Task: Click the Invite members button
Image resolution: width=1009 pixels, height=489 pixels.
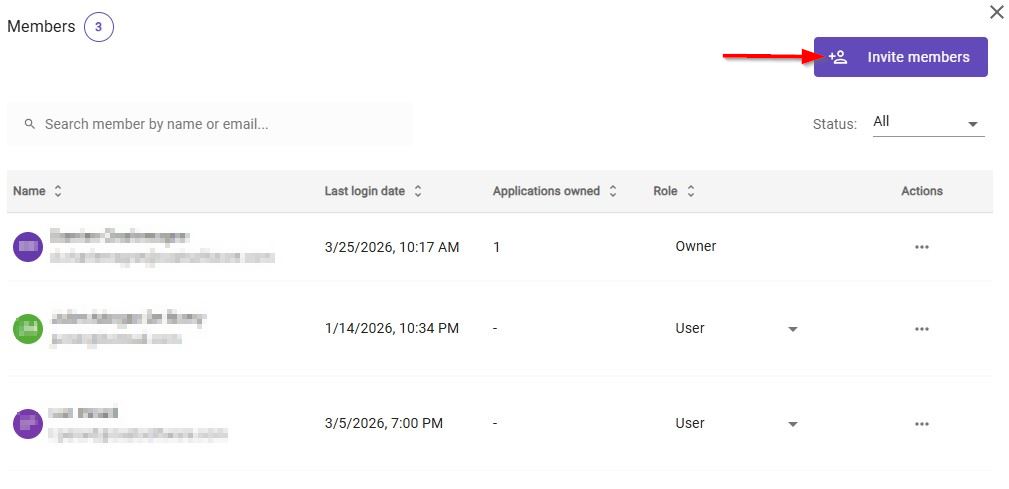Action: click(900, 57)
